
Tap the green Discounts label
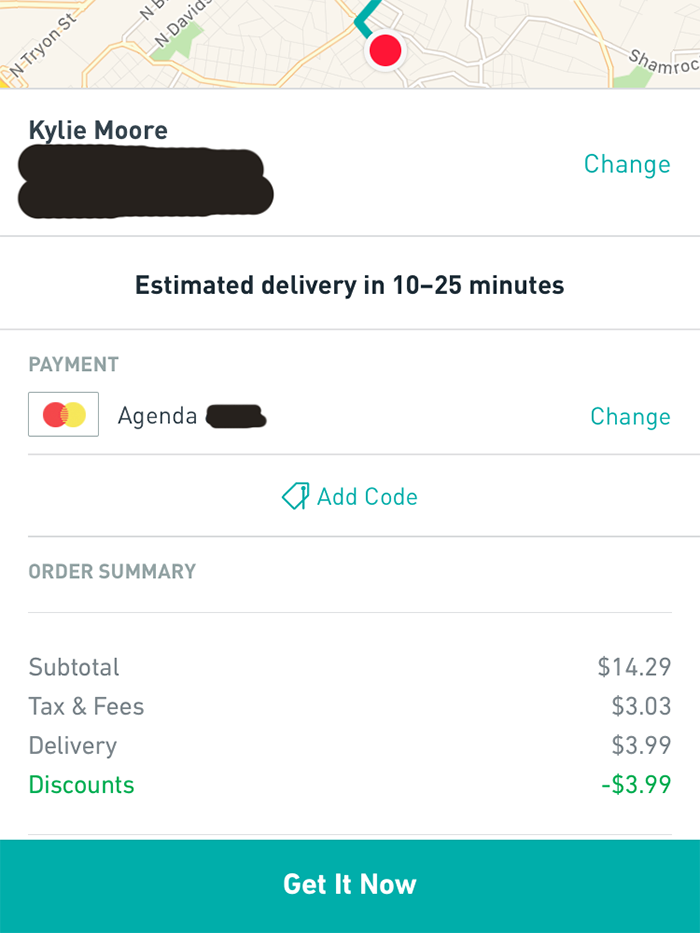click(81, 784)
